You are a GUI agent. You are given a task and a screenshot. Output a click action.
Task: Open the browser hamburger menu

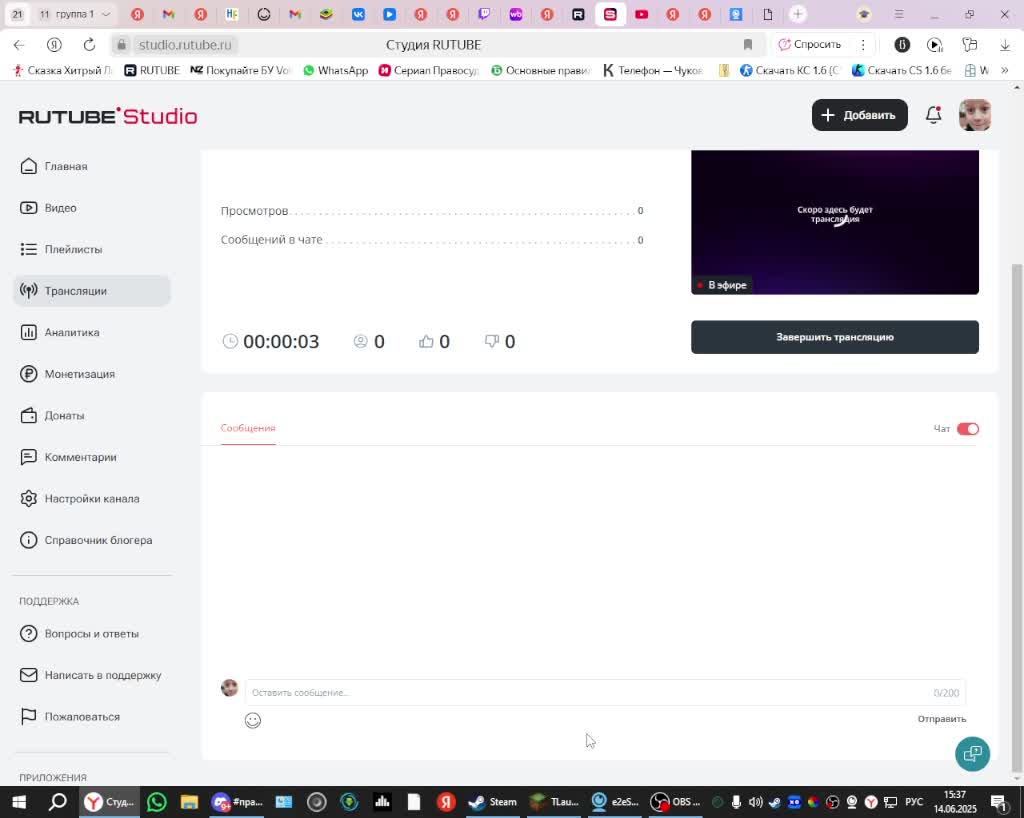(x=899, y=14)
